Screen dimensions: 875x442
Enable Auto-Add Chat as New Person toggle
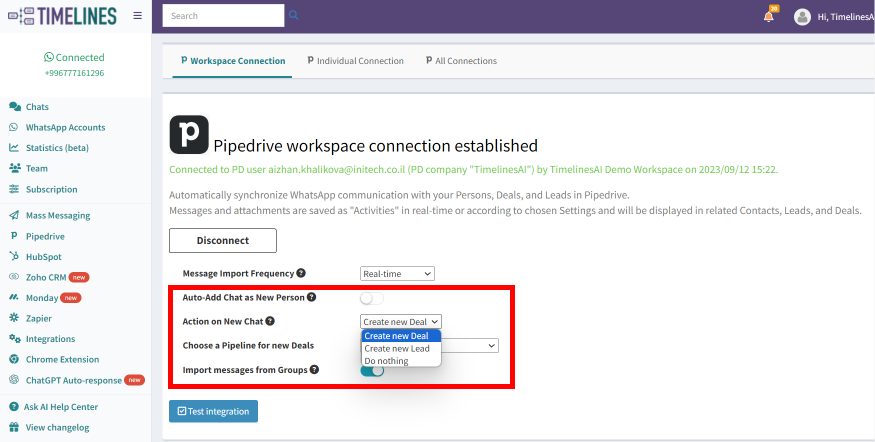372,298
